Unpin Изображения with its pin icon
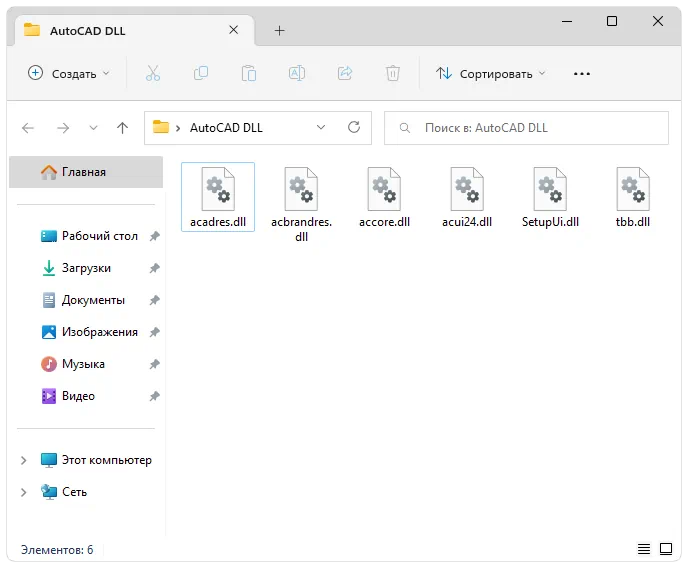Image resolution: width=687 pixels, height=567 pixels. (x=154, y=332)
